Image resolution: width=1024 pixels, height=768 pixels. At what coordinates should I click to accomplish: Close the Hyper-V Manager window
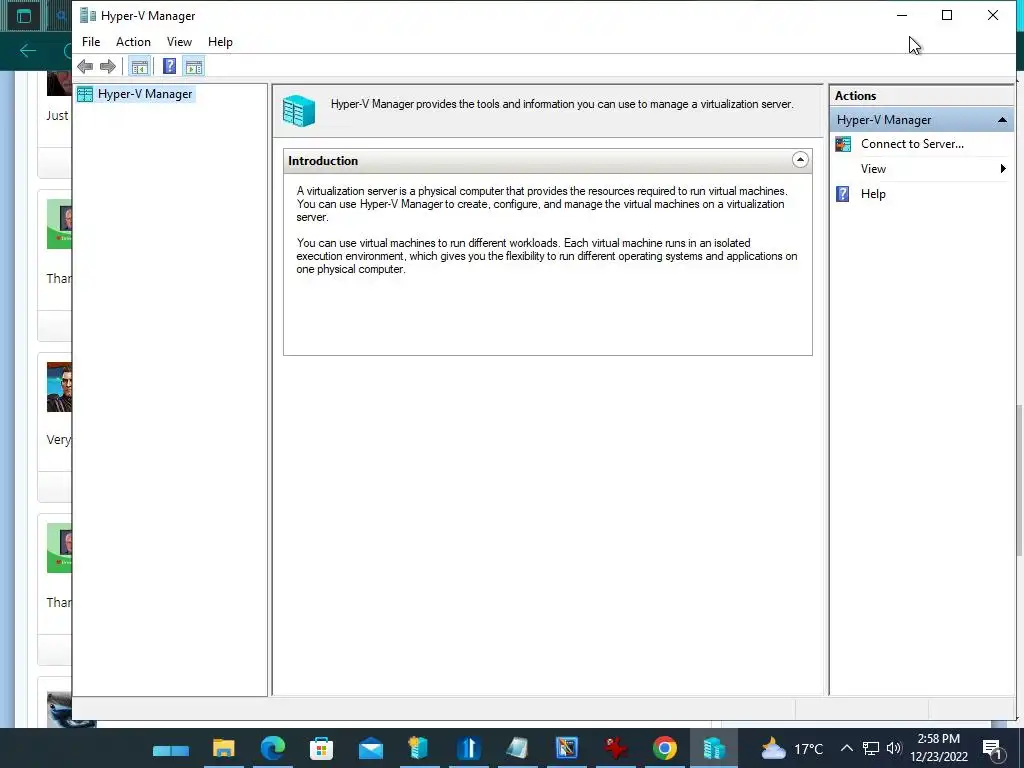(993, 15)
